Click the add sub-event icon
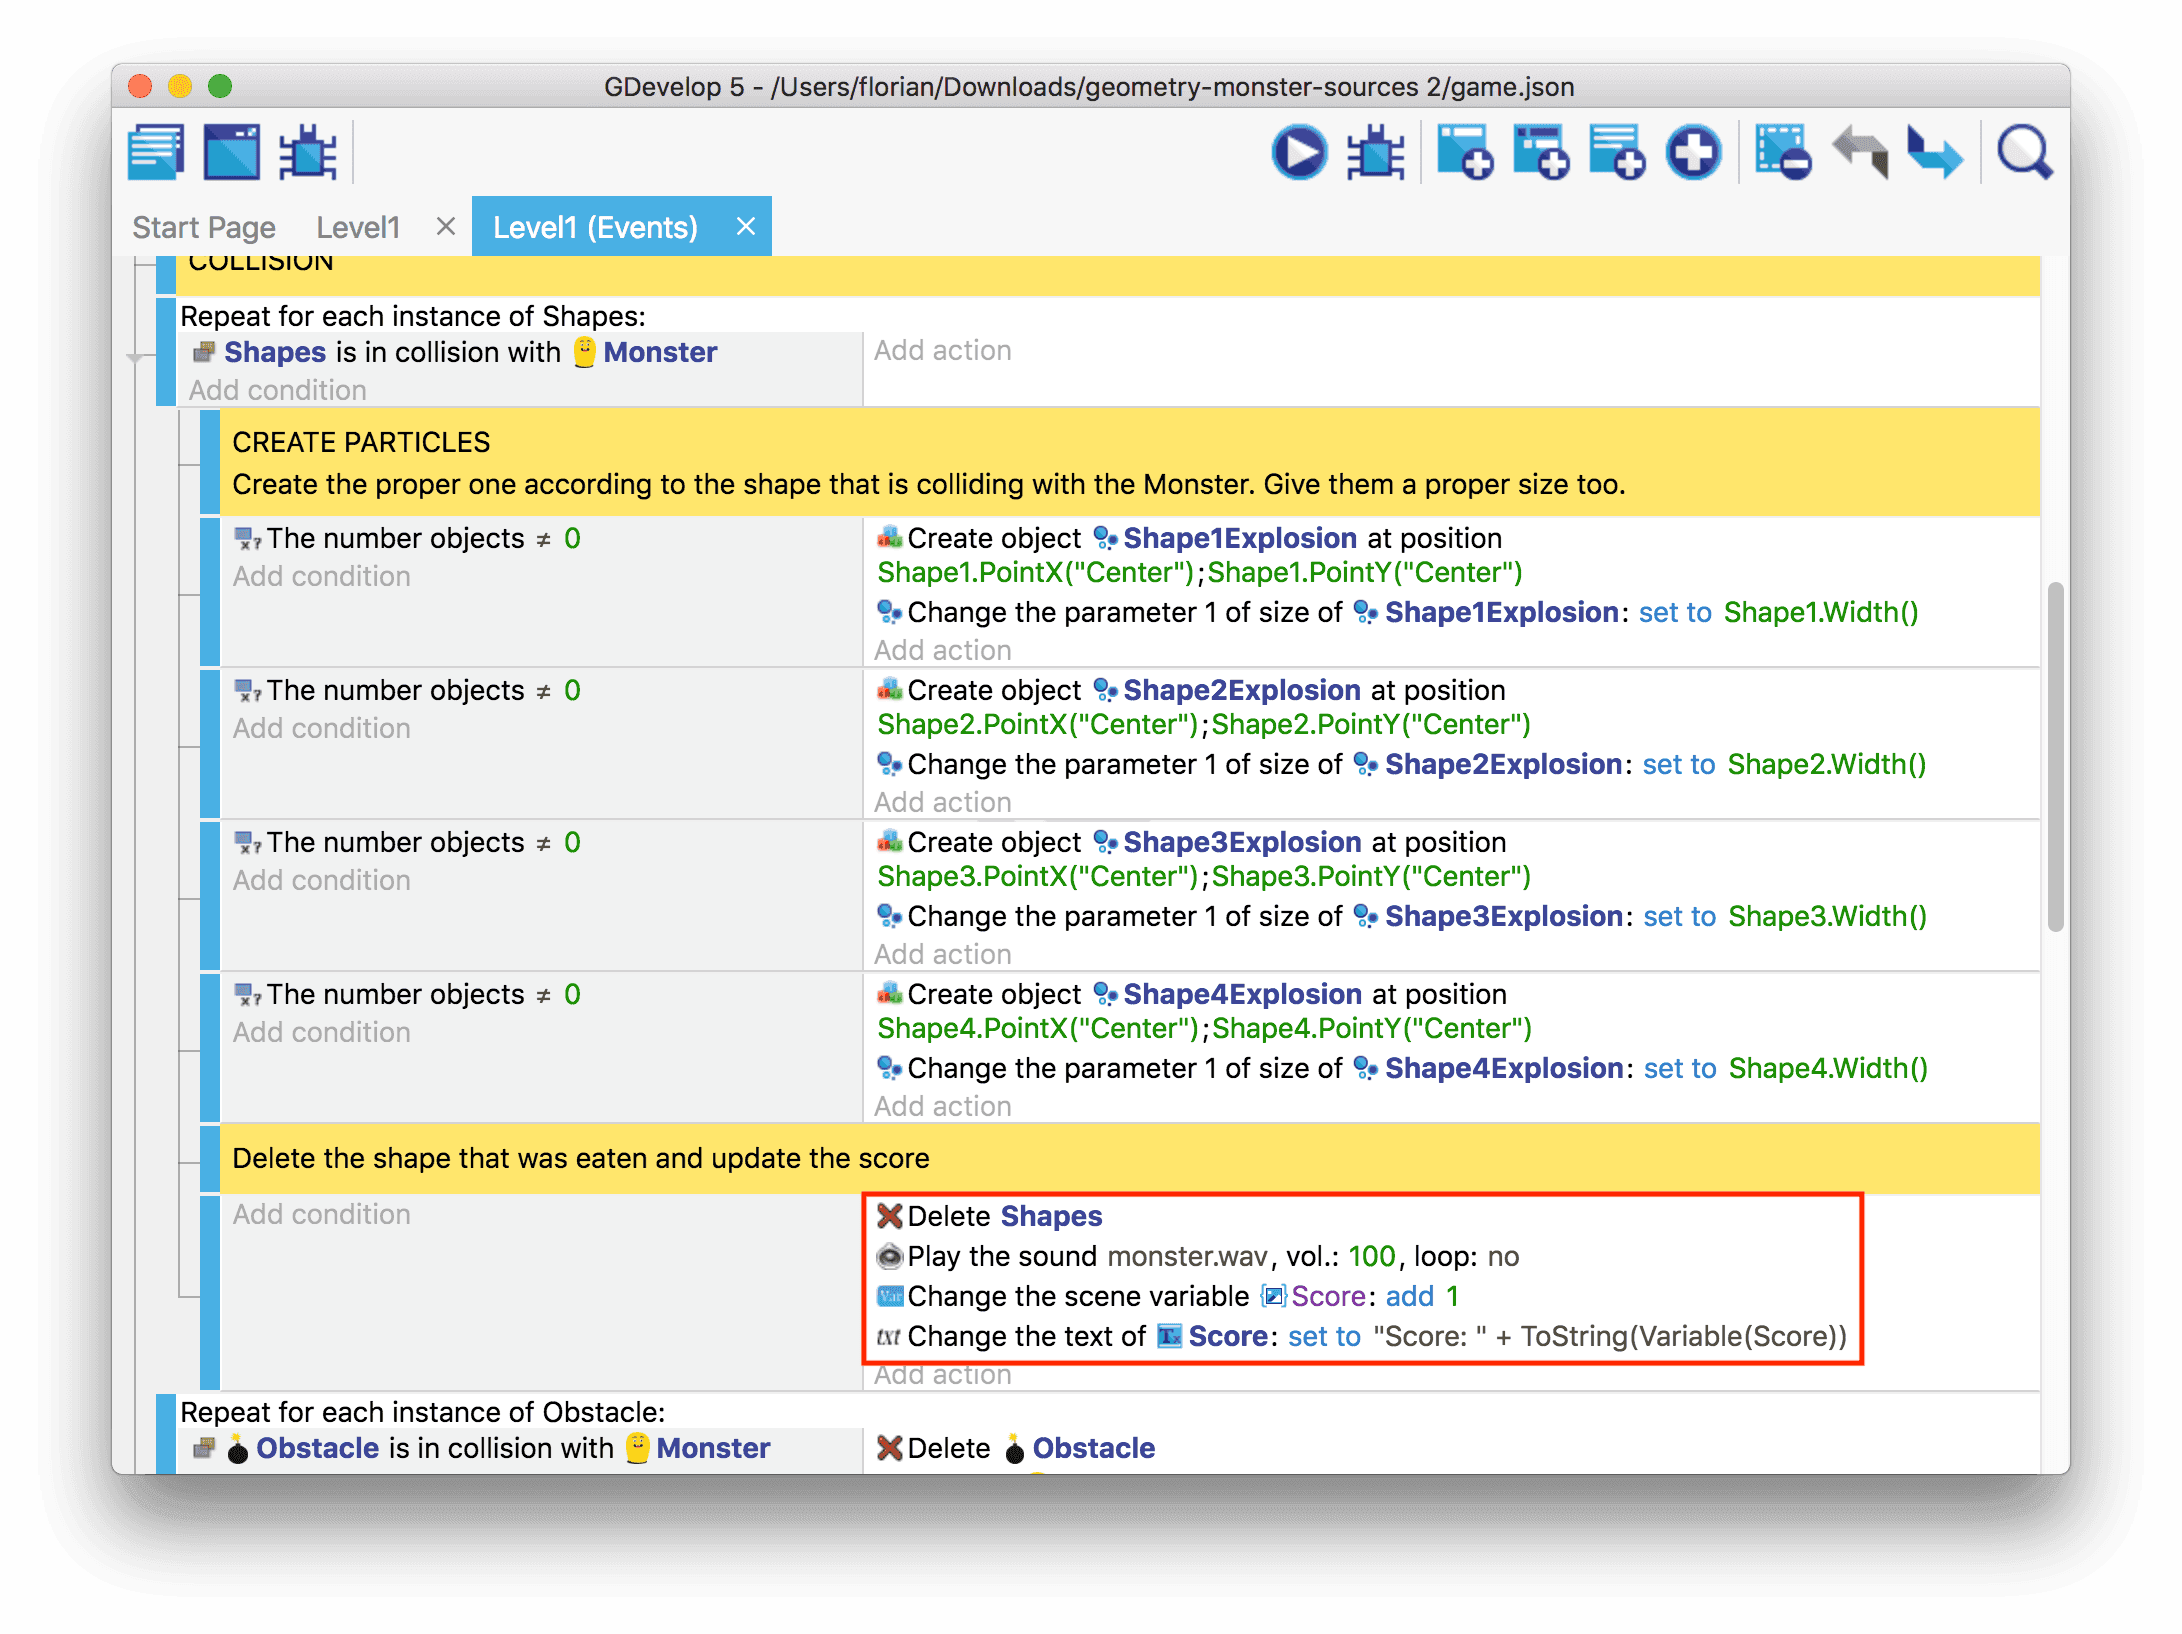The image size is (2182, 1634). (x=1540, y=152)
